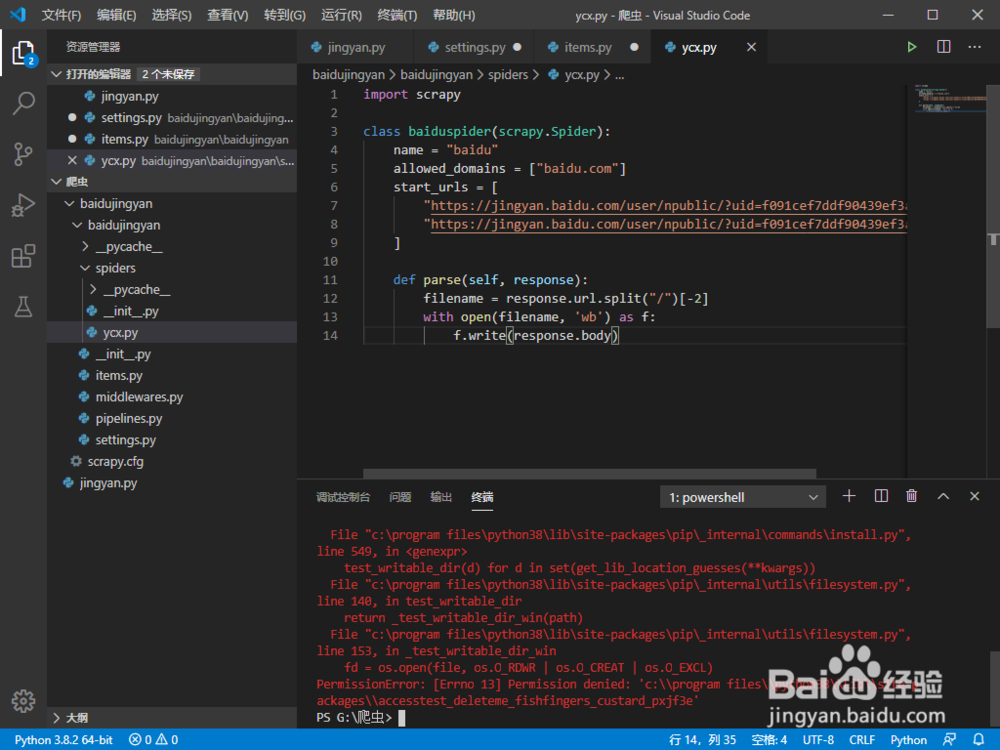Open the powershell terminal dropdown
This screenshot has width=1000, height=750.
742,497
